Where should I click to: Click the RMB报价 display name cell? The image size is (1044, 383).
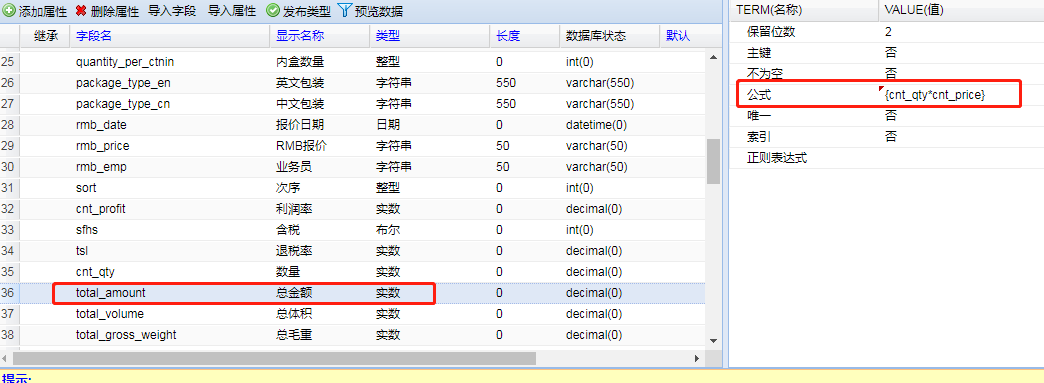[302, 146]
